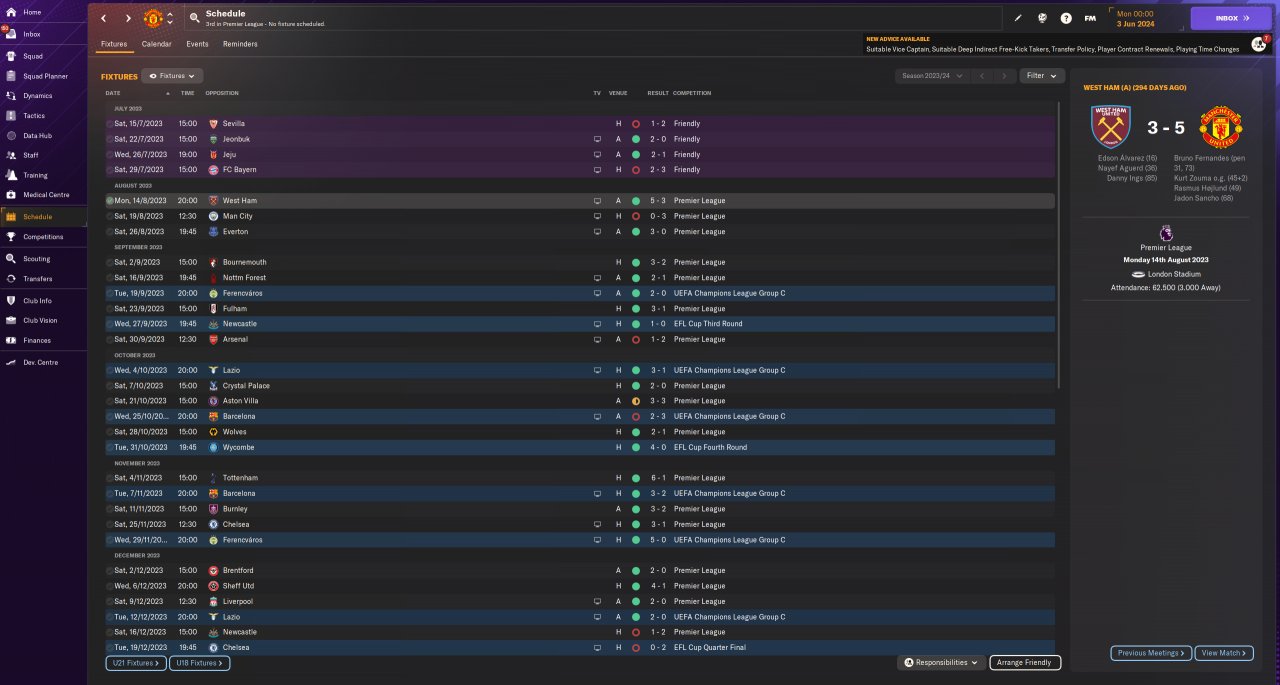Open the Filter dropdown
This screenshot has width=1280, height=685.
tap(1042, 76)
